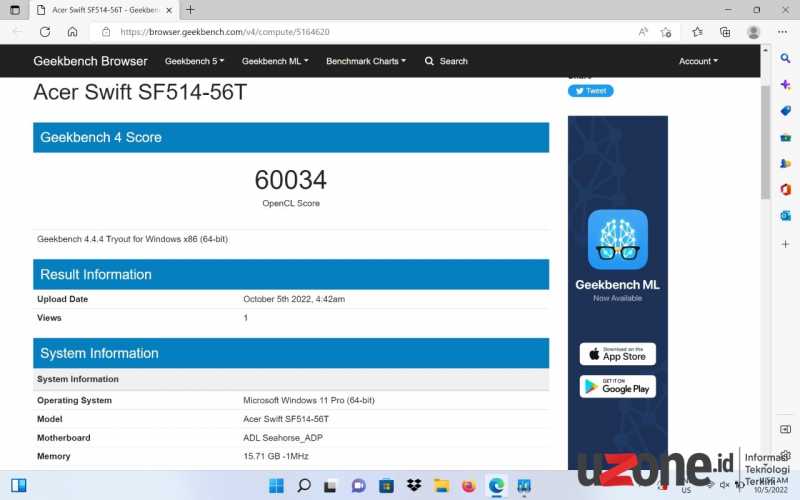Screen dimensions: 800x500
Task: Click the Tweet share button
Action: point(590,91)
